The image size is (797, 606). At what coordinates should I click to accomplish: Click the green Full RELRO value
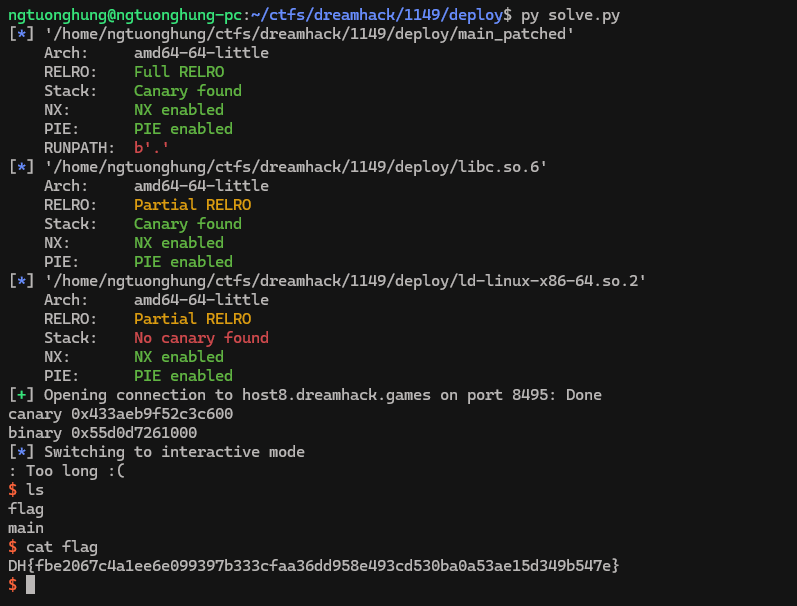pos(179,72)
